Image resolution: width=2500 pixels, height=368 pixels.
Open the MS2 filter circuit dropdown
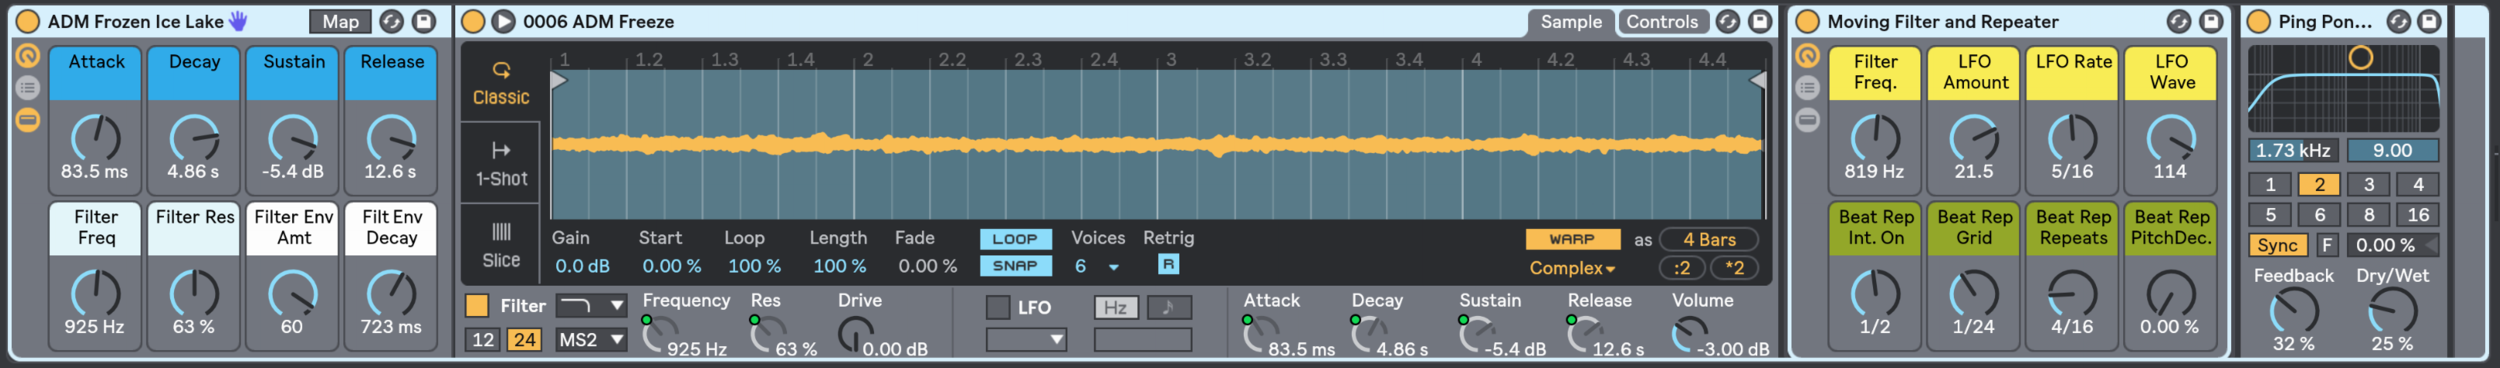[591, 340]
